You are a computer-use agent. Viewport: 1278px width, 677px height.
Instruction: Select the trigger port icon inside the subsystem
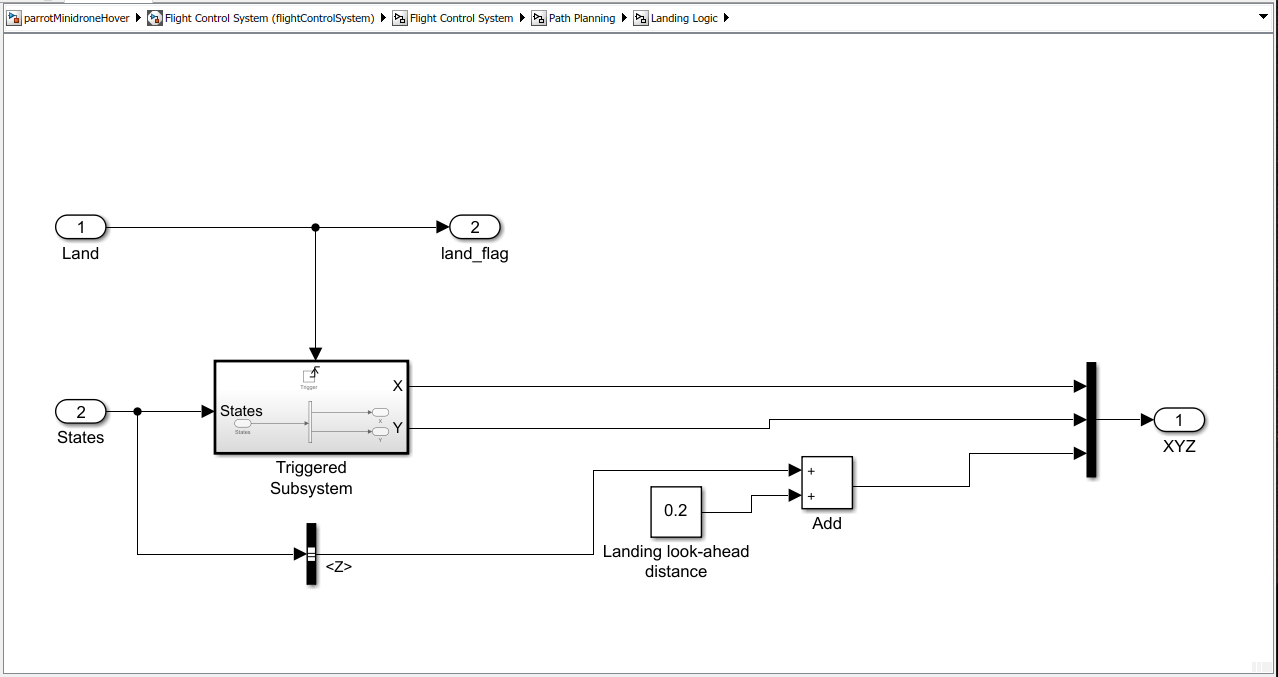click(x=309, y=378)
